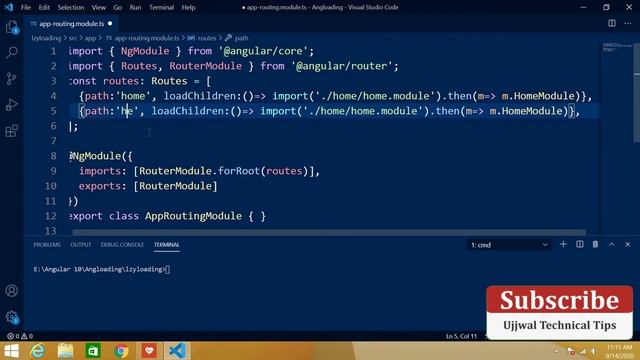Open the Selection menu
640x360 pixels.
(x=71, y=7)
